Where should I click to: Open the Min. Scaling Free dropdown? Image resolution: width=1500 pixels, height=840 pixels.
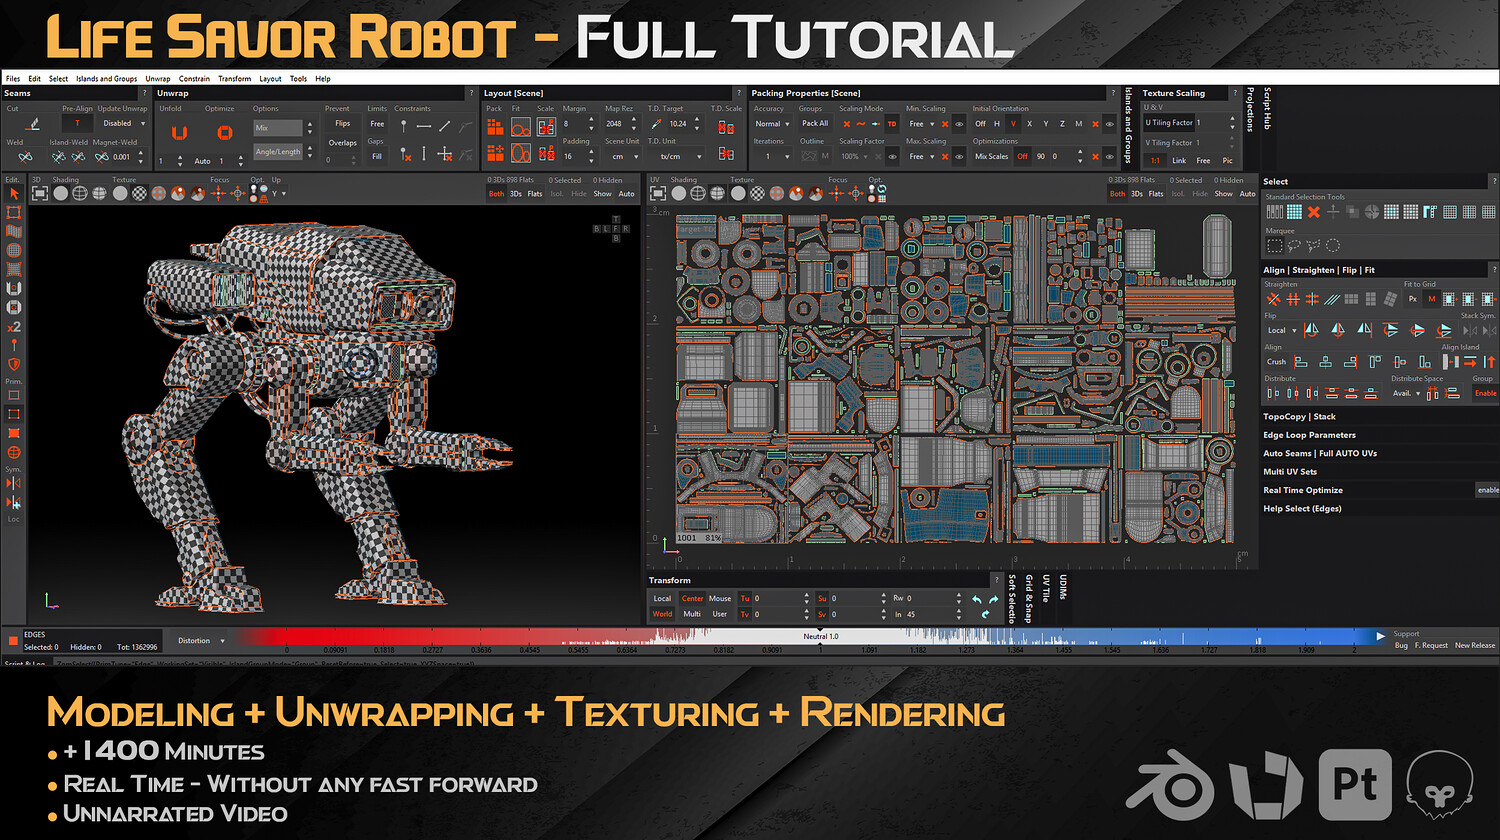(x=922, y=124)
